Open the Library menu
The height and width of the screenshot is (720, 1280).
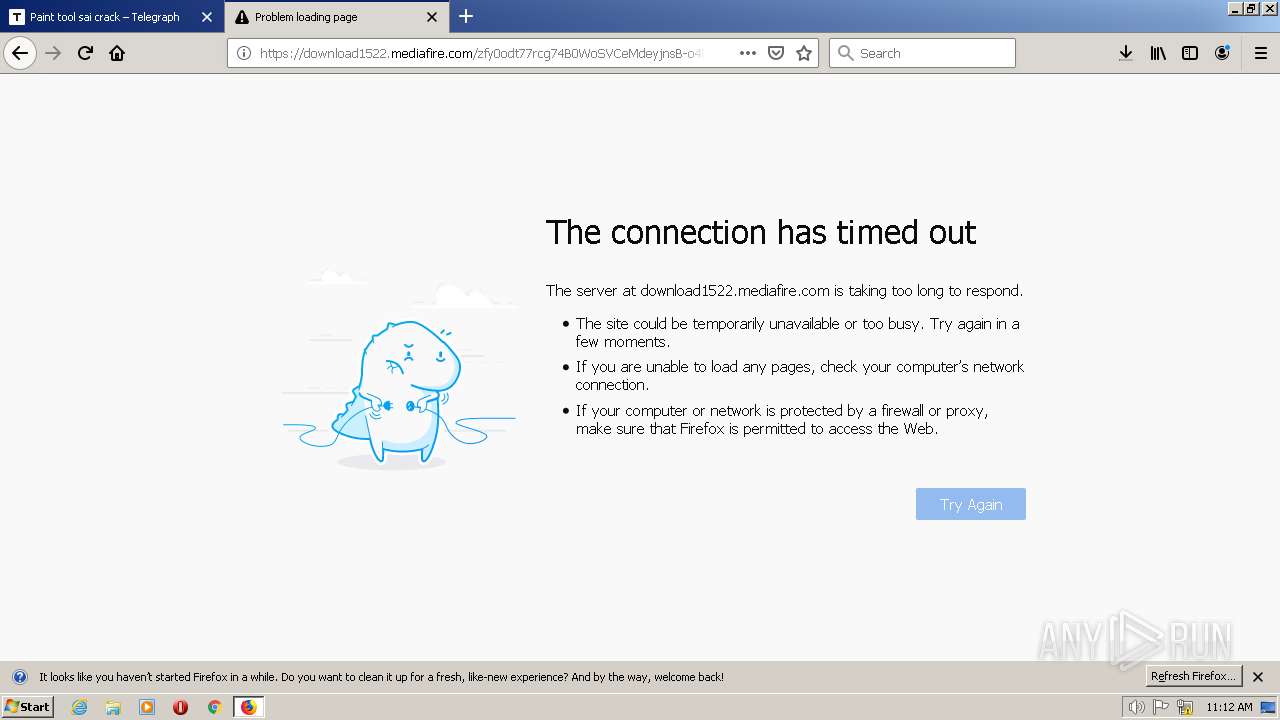(x=1158, y=53)
